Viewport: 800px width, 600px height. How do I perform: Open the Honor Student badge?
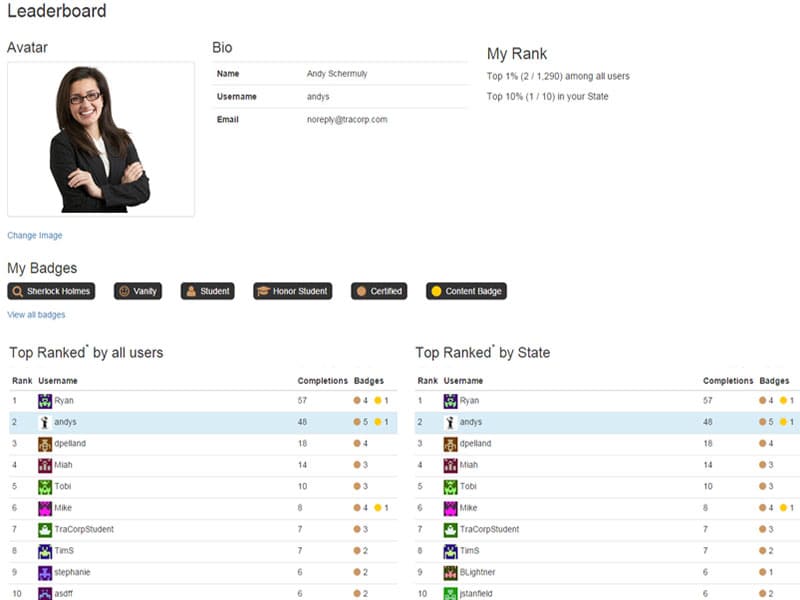tap(292, 291)
